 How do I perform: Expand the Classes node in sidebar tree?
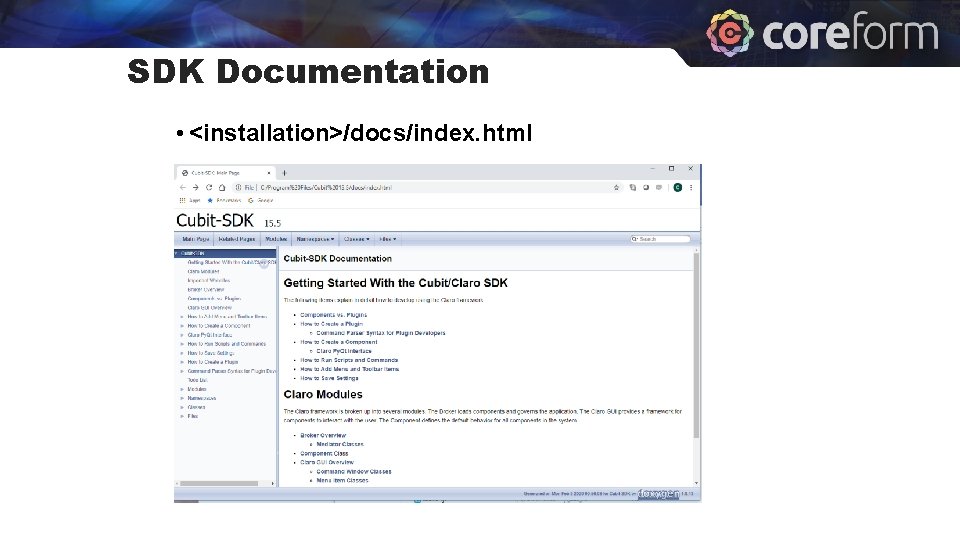tap(182, 407)
